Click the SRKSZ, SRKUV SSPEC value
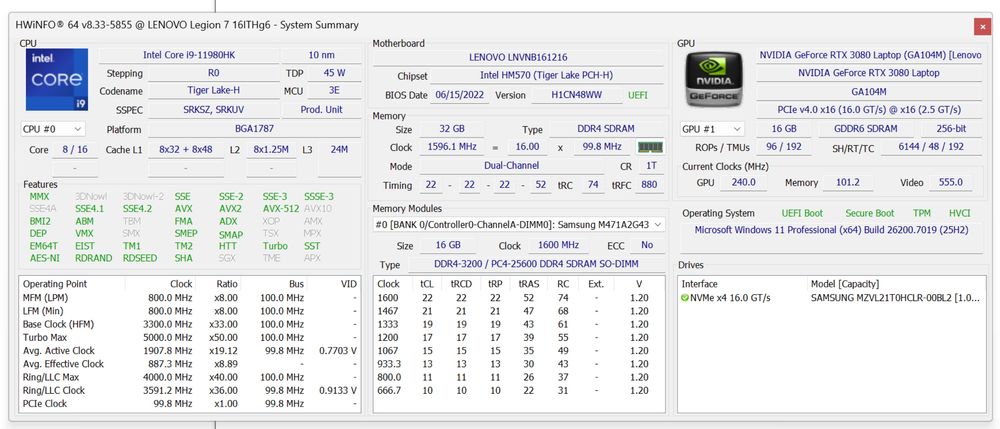 coord(214,110)
